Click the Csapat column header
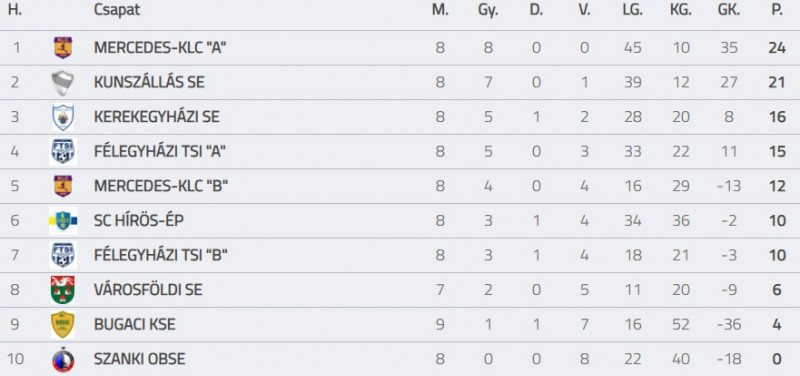This screenshot has width=800, height=376. [117, 10]
